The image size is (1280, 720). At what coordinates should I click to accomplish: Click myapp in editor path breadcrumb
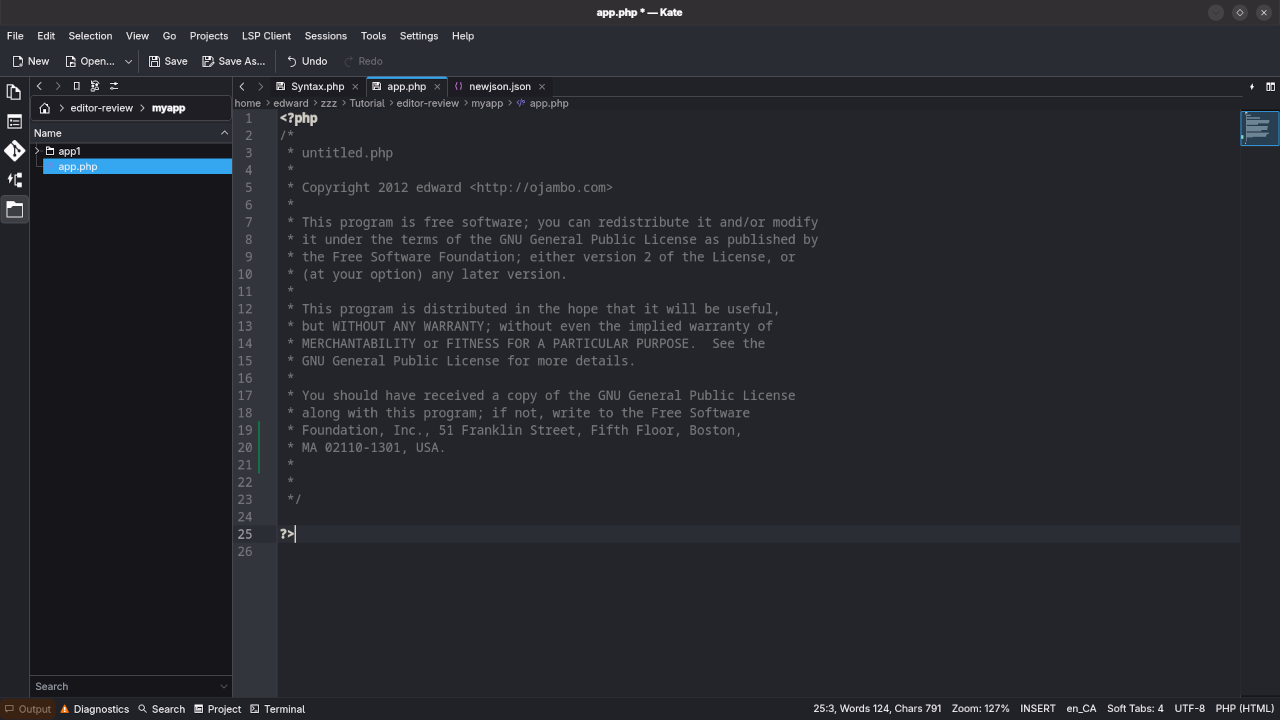[x=487, y=103]
